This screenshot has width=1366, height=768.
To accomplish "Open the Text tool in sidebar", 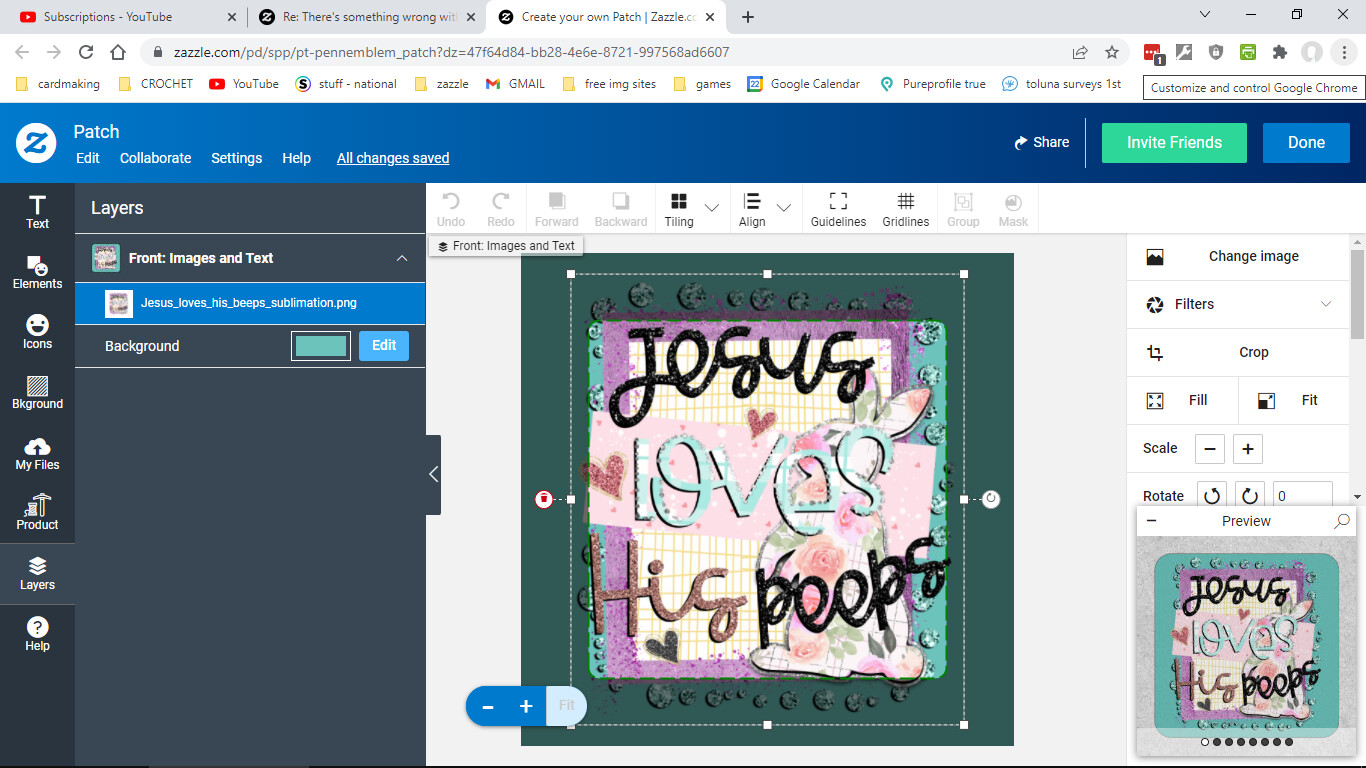I will tap(37, 212).
